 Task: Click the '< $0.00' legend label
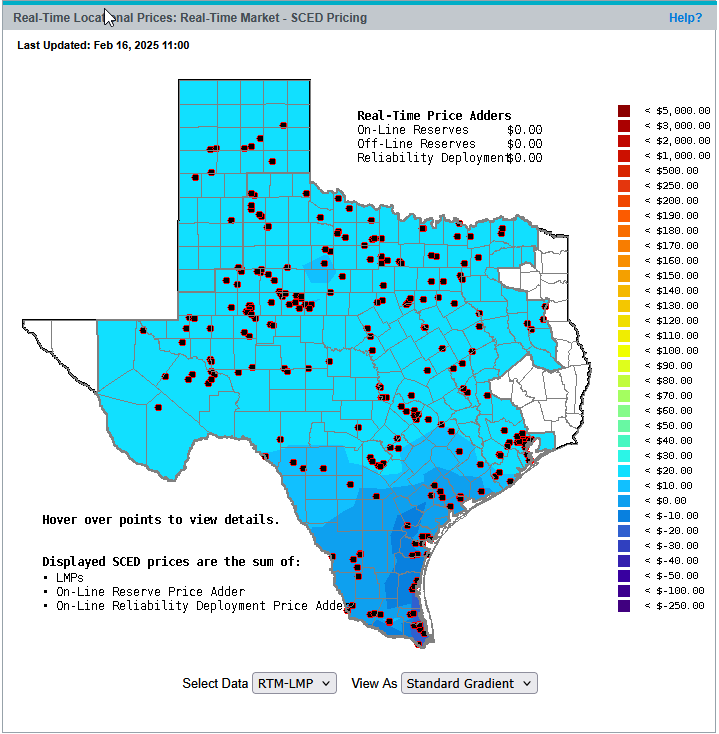click(x=665, y=500)
